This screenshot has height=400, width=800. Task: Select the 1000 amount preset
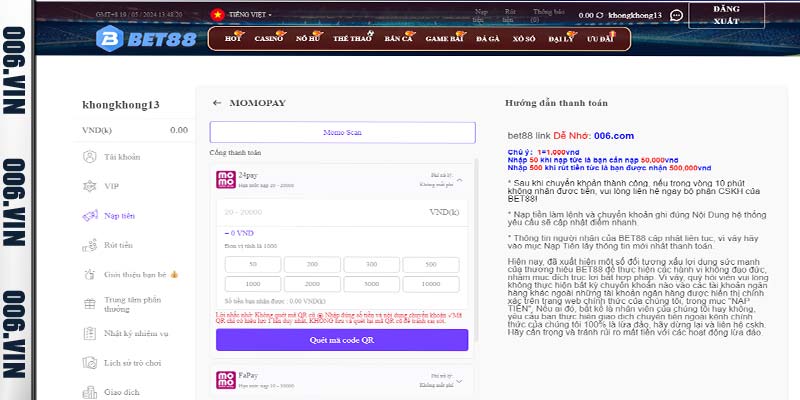[x=253, y=284]
